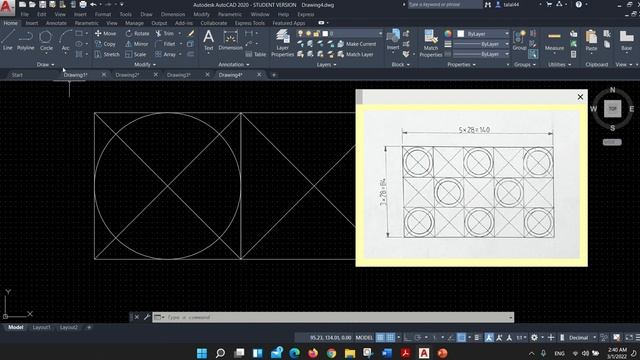Click the Save icon in quick access toolbar
This screenshot has height=360, width=640.
42,4
